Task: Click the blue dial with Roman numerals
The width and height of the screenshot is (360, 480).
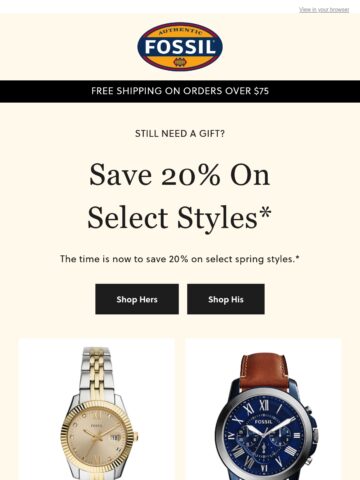Action: click(264, 435)
